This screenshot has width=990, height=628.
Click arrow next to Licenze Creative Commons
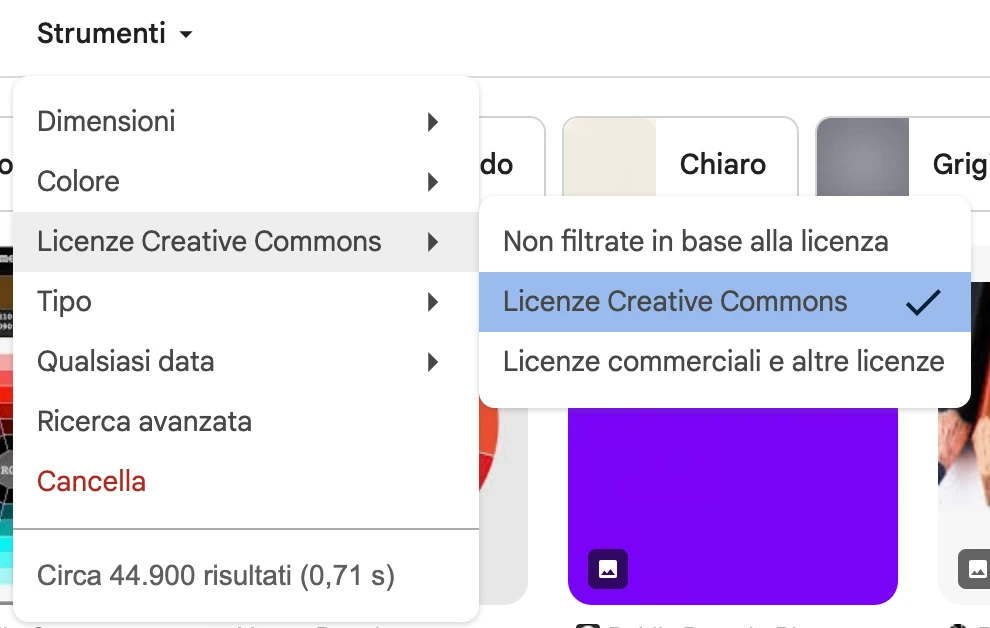[x=432, y=242]
